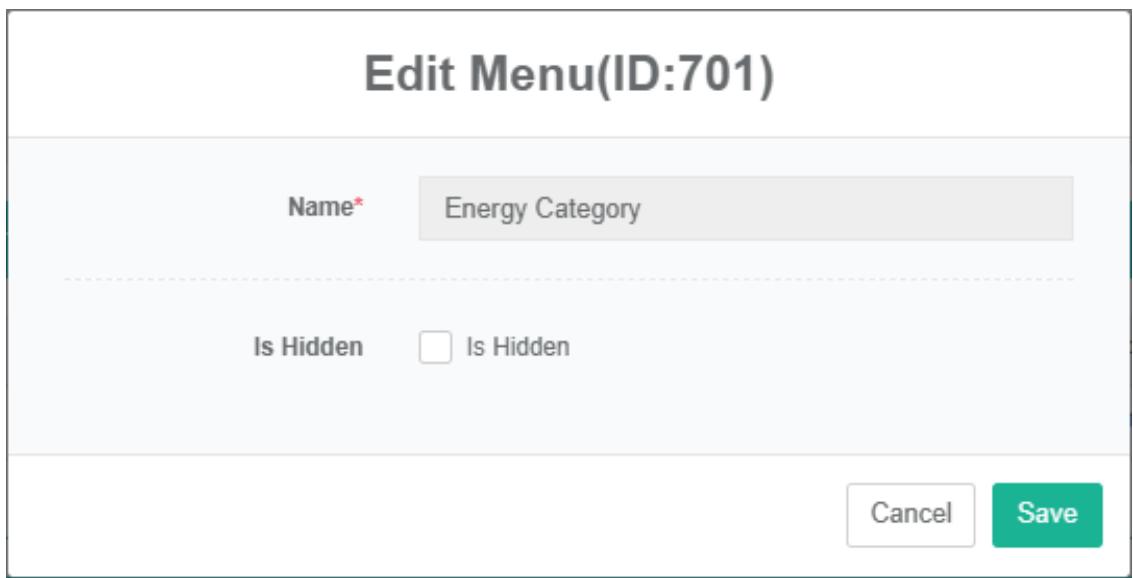1133x578 pixels.
Task: Select the 'Energy Category' text in the Name field
Action: coord(542,209)
